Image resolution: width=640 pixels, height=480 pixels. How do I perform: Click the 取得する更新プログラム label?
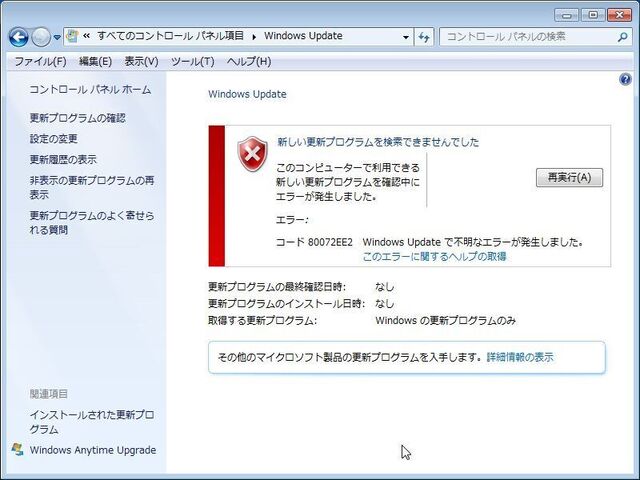[x=262, y=320]
